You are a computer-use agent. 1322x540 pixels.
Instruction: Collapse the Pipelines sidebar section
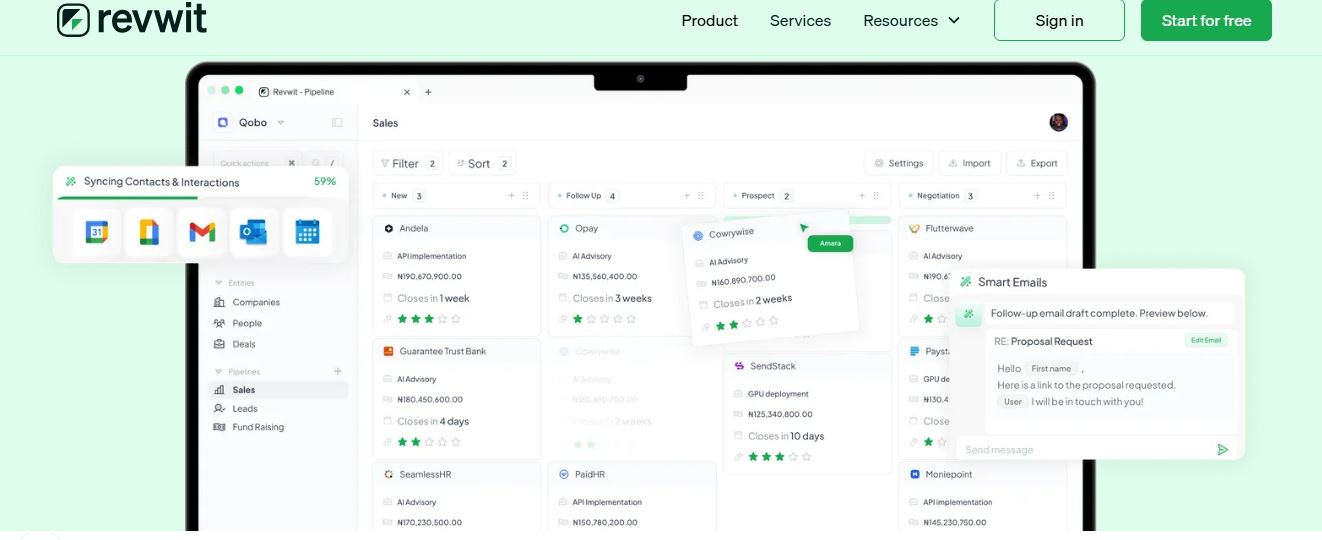coord(219,371)
